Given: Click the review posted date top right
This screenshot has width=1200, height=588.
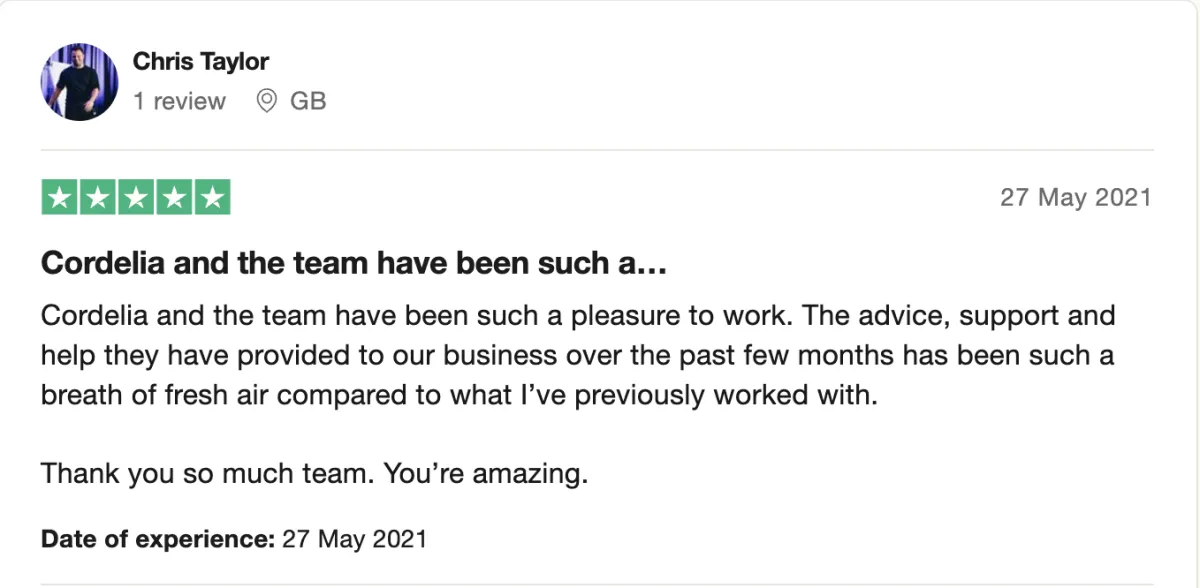Looking at the screenshot, I should tap(1075, 197).
